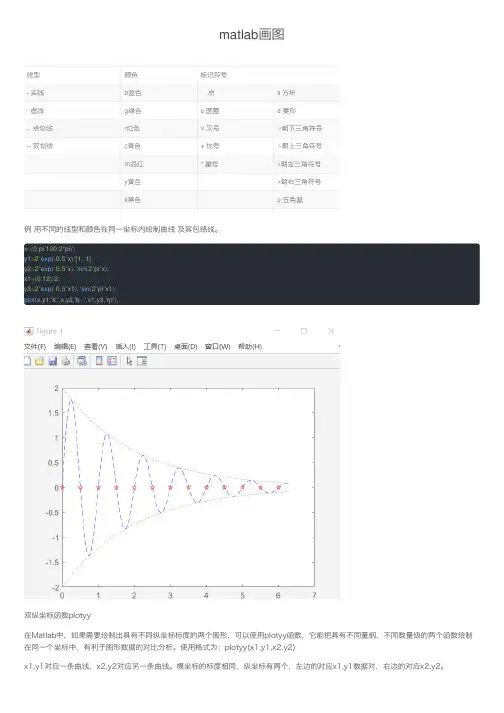Click the MATLAB logo in the Figure 1 title bar
504x713 pixels.
[29, 331]
